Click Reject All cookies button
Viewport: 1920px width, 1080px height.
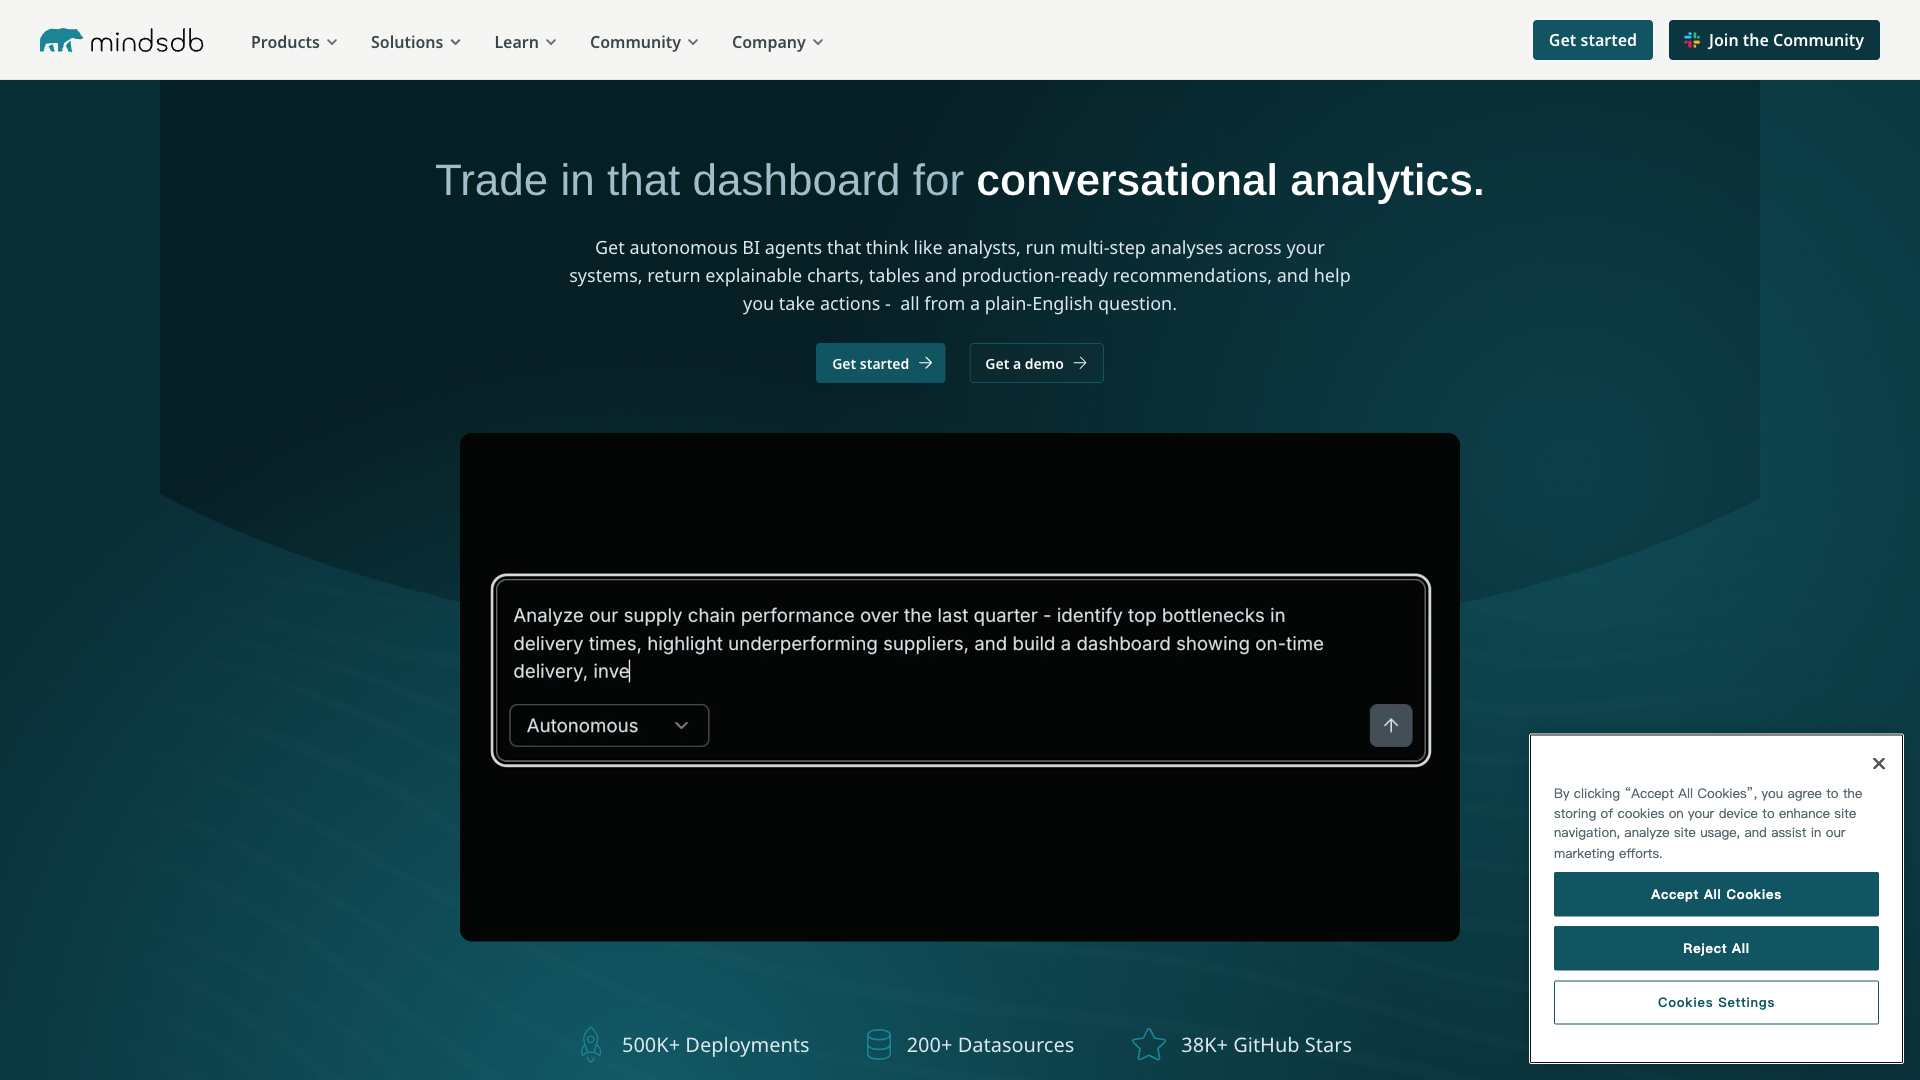[x=1715, y=948]
